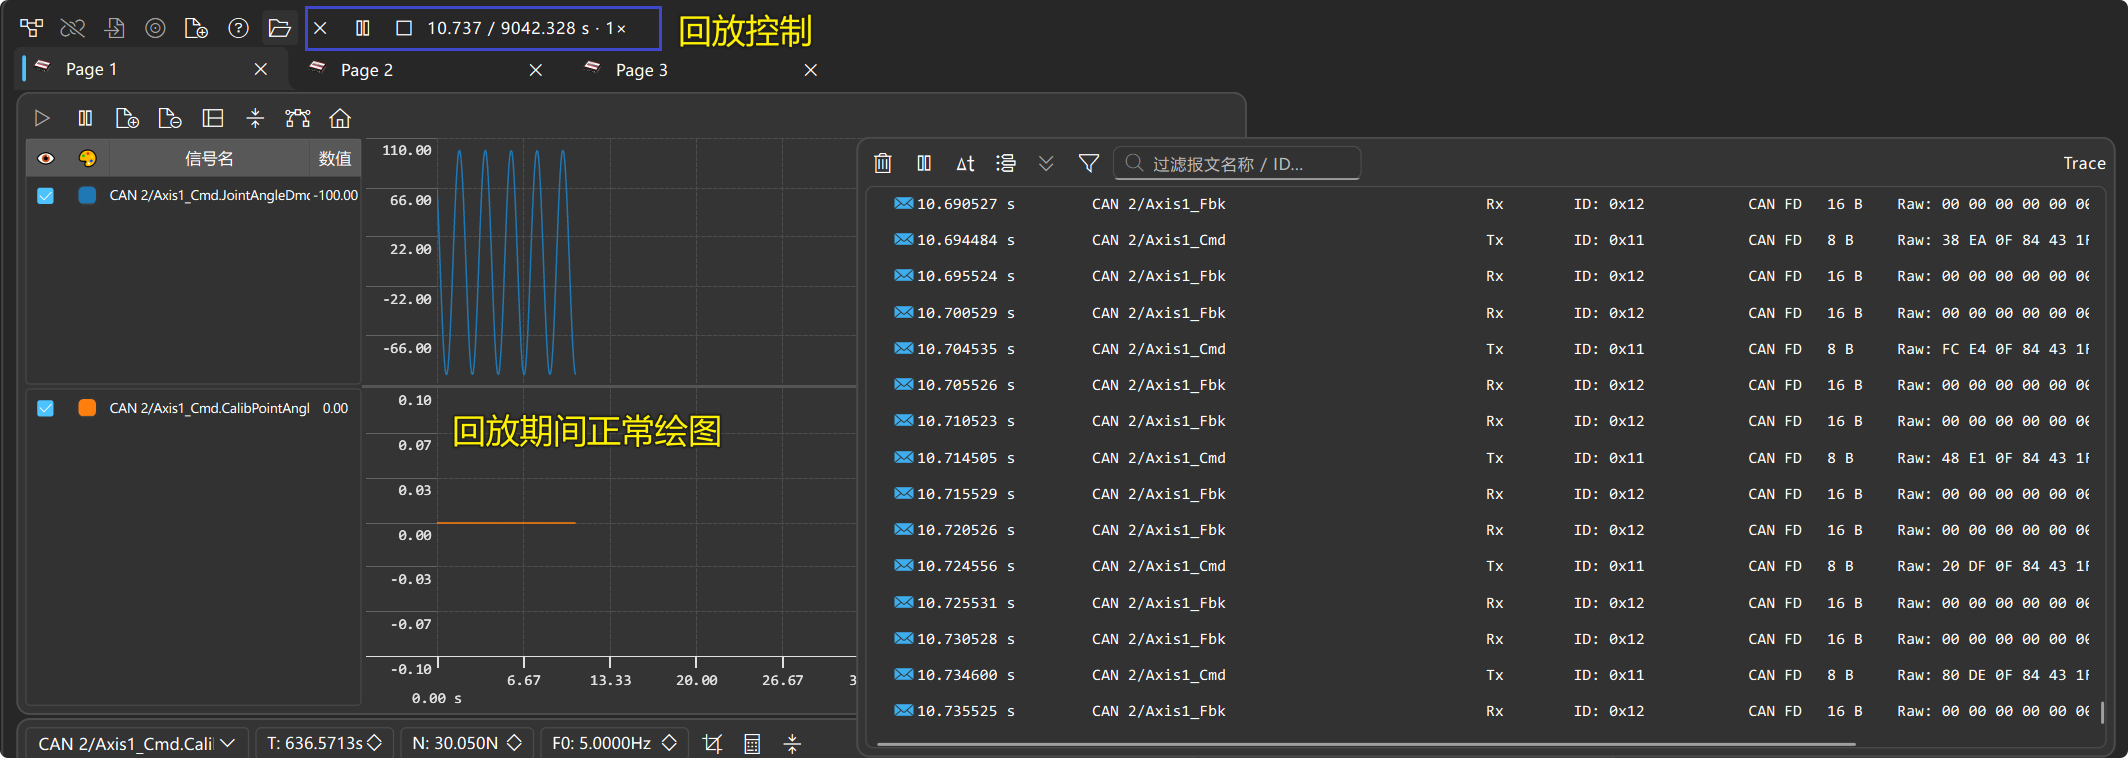This screenshot has width=2128, height=758.
Task: Click the vertical fit icon in the graph toolbar
Action: click(256, 118)
